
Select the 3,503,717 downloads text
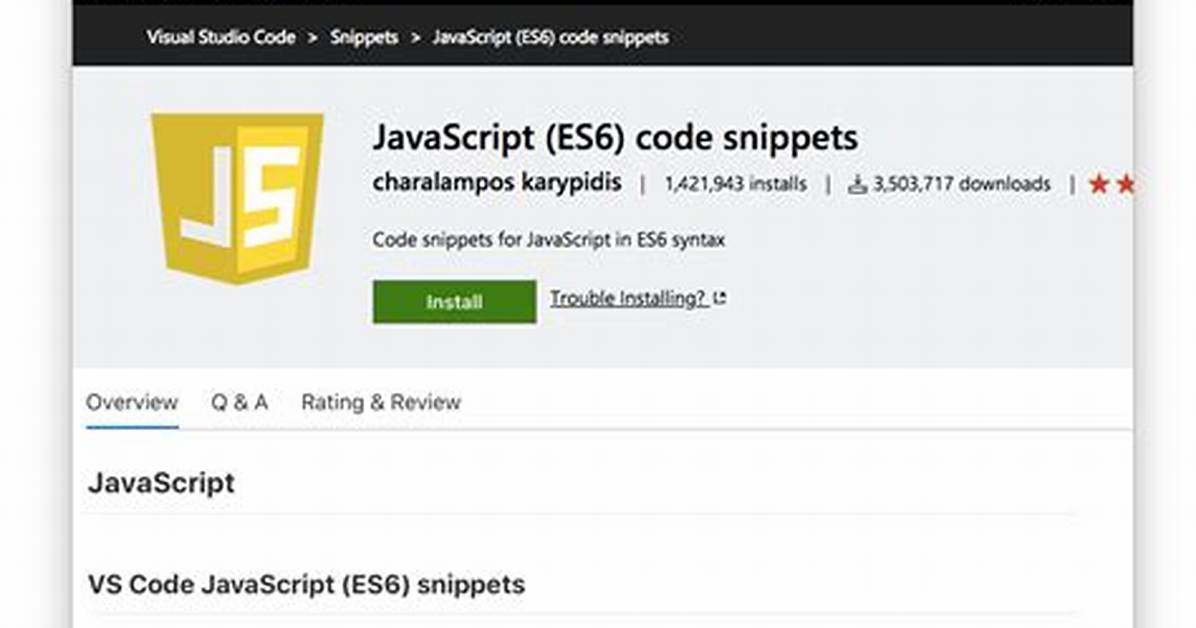point(962,184)
